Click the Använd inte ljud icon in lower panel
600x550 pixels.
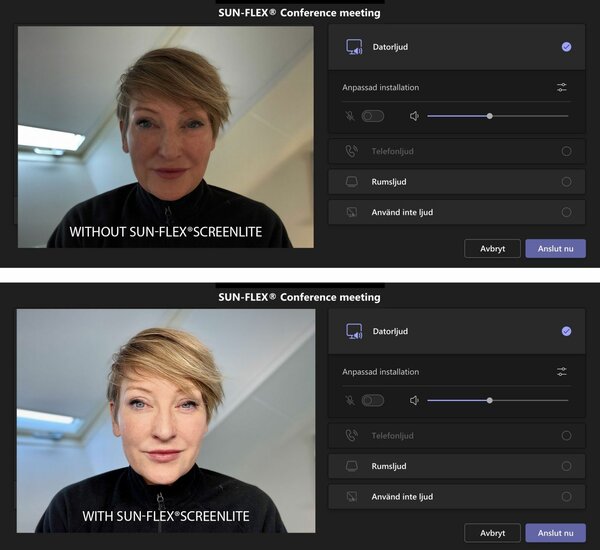tap(352, 497)
